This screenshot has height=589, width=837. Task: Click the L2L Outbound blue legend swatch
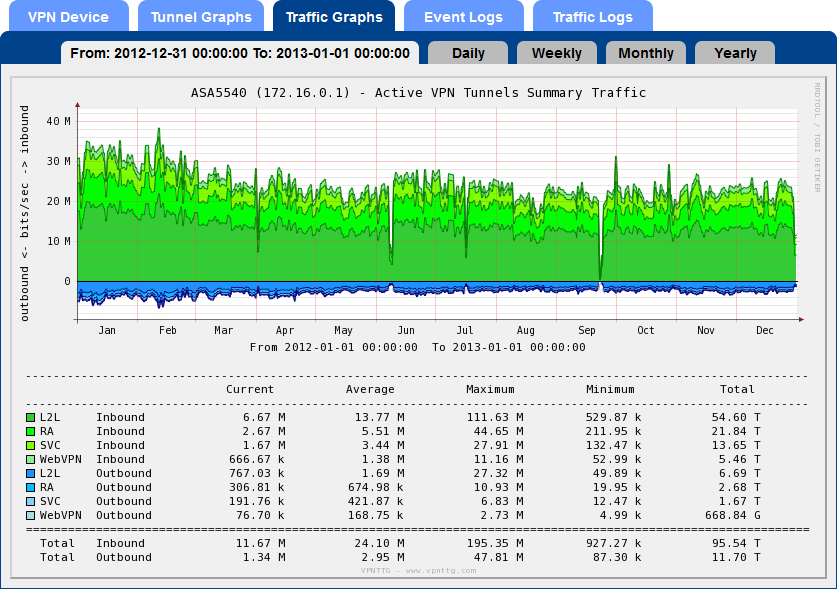pos(31,473)
